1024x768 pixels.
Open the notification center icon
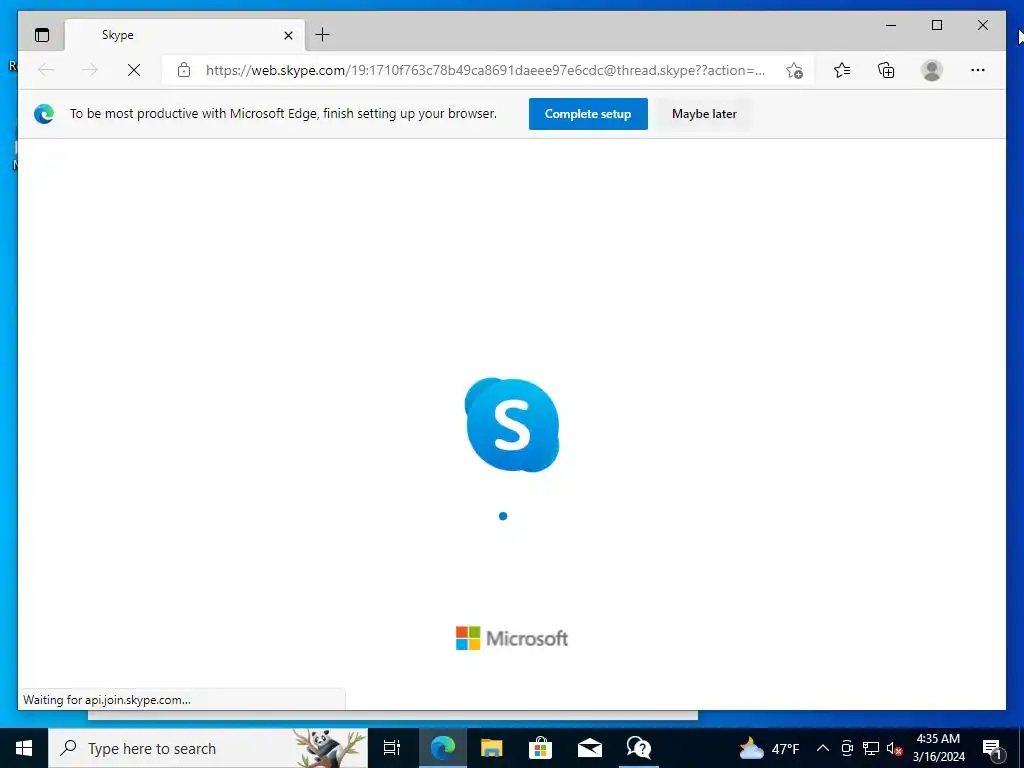tap(992, 748)
